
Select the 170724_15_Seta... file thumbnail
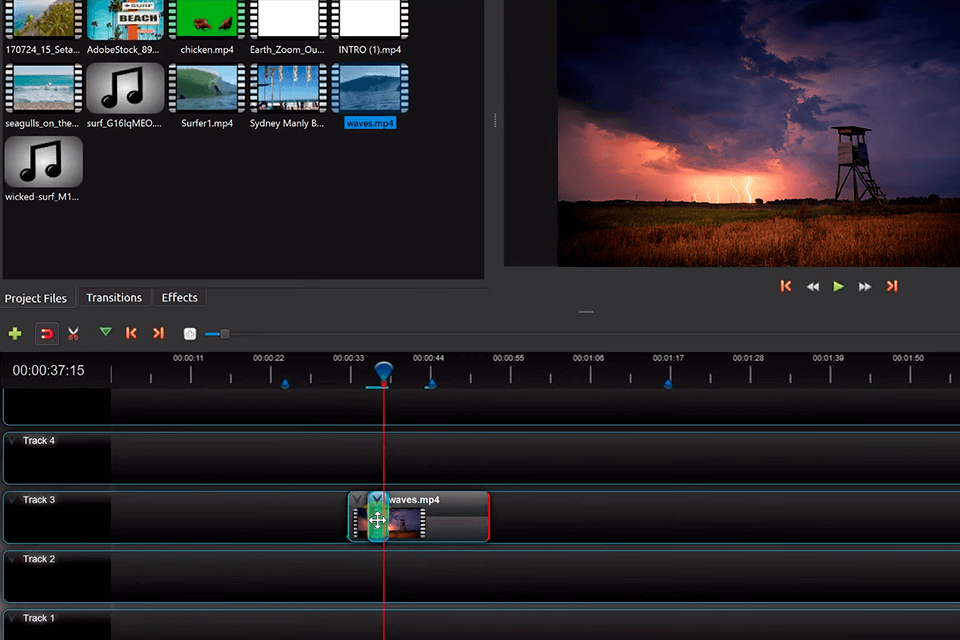pos(43,20)
